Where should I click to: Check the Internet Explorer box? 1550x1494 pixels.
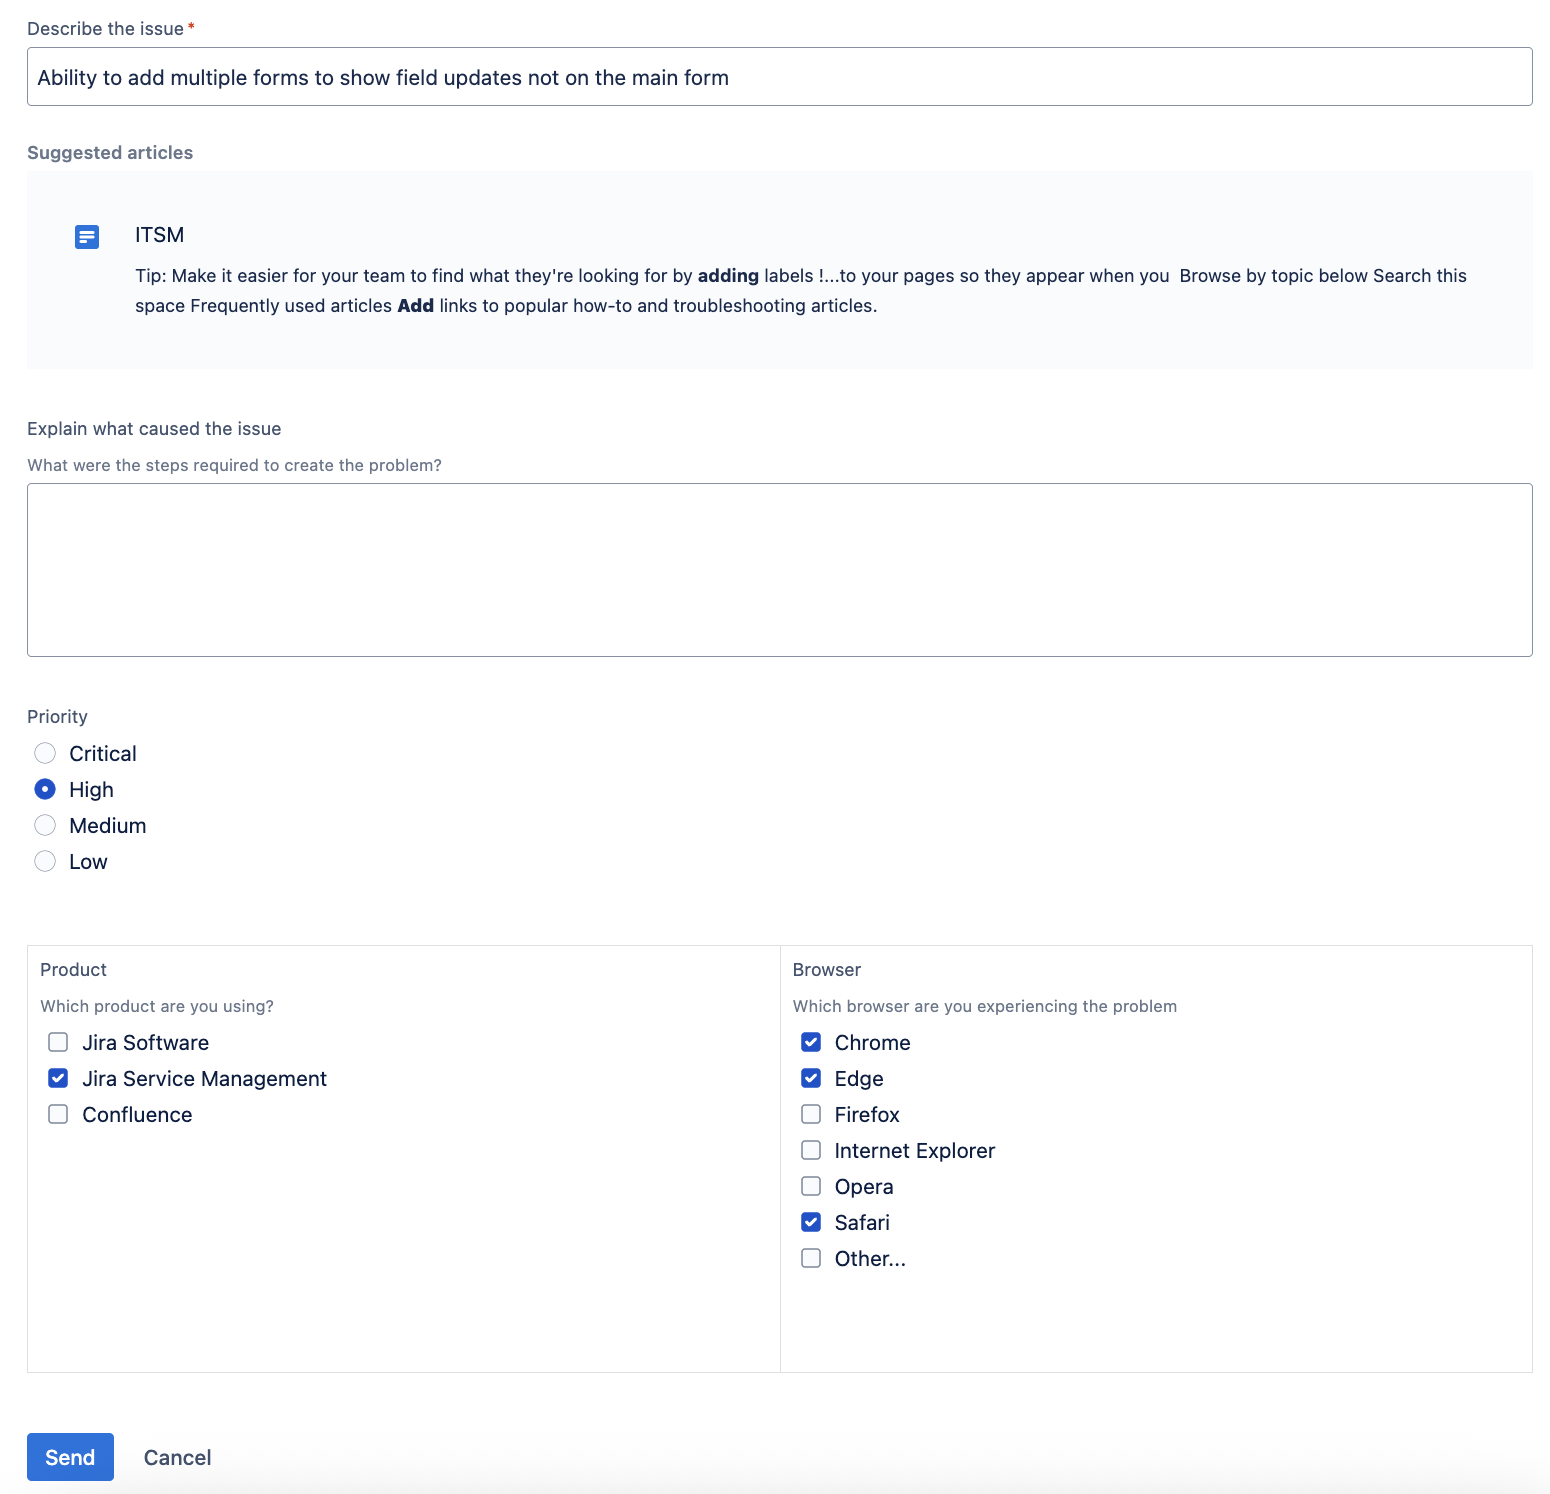click(x=811, y=1150)
